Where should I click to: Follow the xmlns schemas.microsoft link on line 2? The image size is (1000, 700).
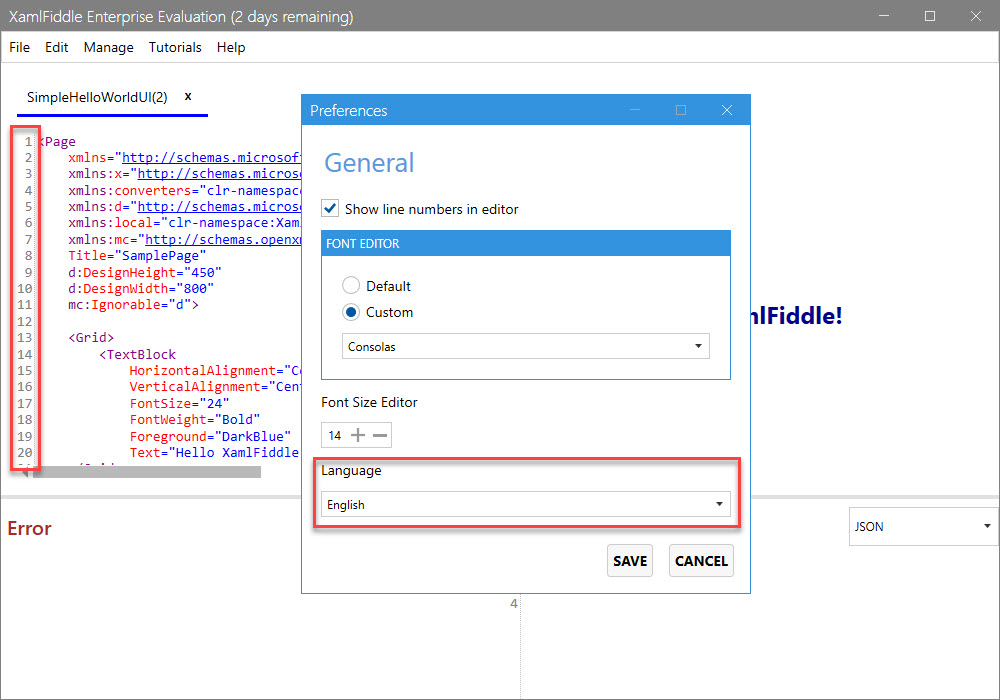tap(211, 157)
